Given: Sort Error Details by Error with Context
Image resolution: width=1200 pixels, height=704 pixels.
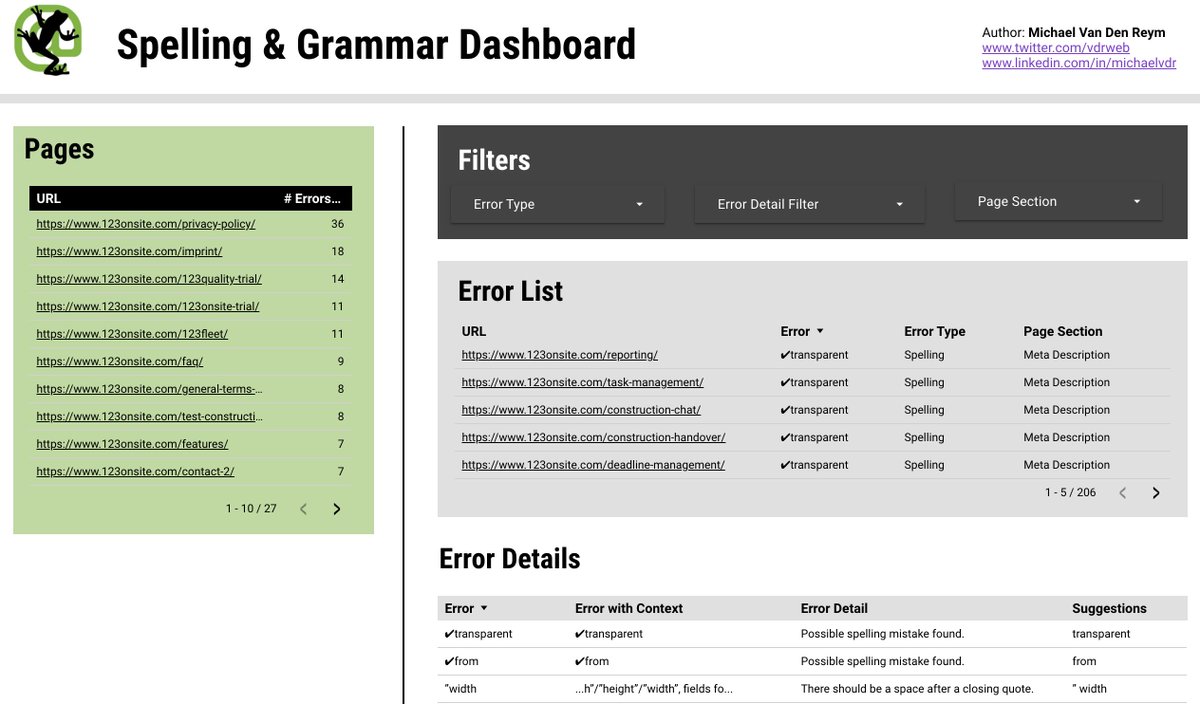Looking at the screenshot, I should pyautogui.click(x=629, y=608).
